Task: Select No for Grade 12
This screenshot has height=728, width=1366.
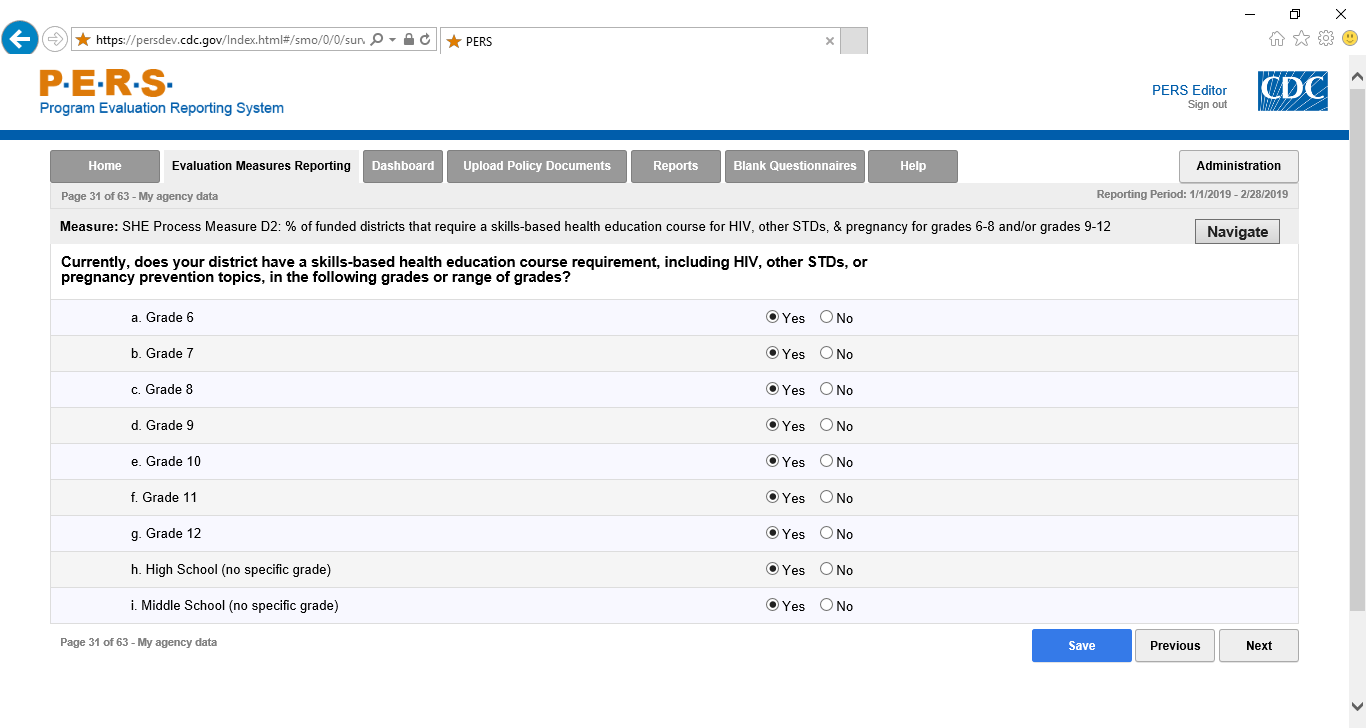Action: 826,533
